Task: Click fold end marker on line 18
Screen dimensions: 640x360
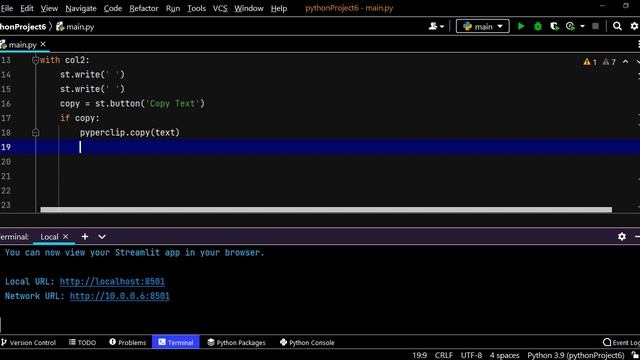Action: 36,133
